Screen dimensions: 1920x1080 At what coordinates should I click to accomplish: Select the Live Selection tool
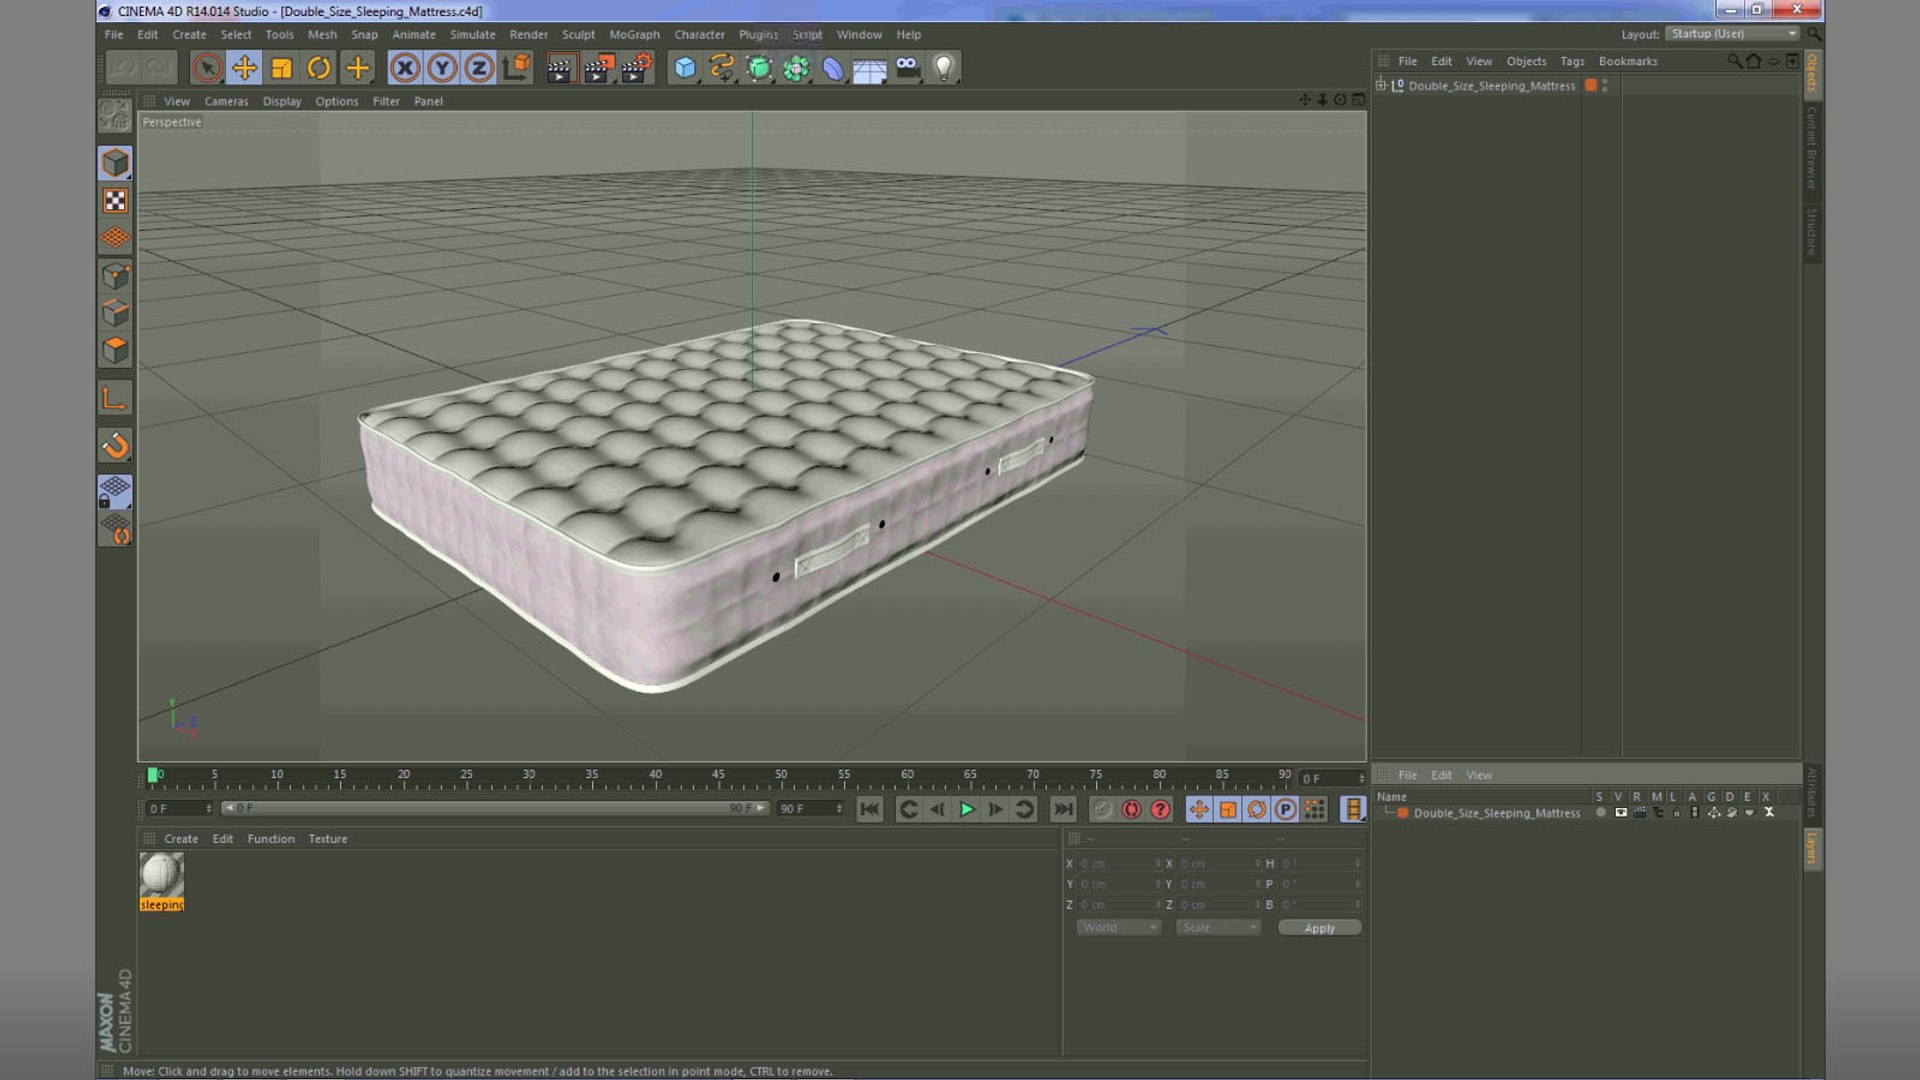207,68
